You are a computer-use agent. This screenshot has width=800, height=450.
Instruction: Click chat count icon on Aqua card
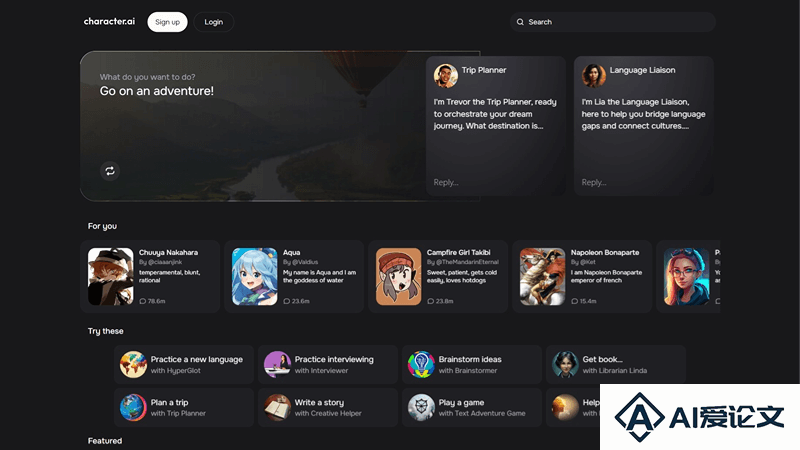(286, 301)
